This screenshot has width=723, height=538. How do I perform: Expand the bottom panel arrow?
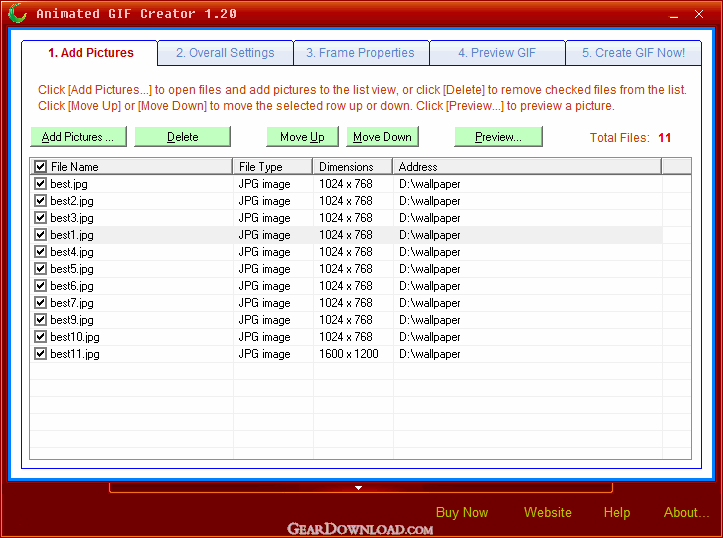[358, 488]
